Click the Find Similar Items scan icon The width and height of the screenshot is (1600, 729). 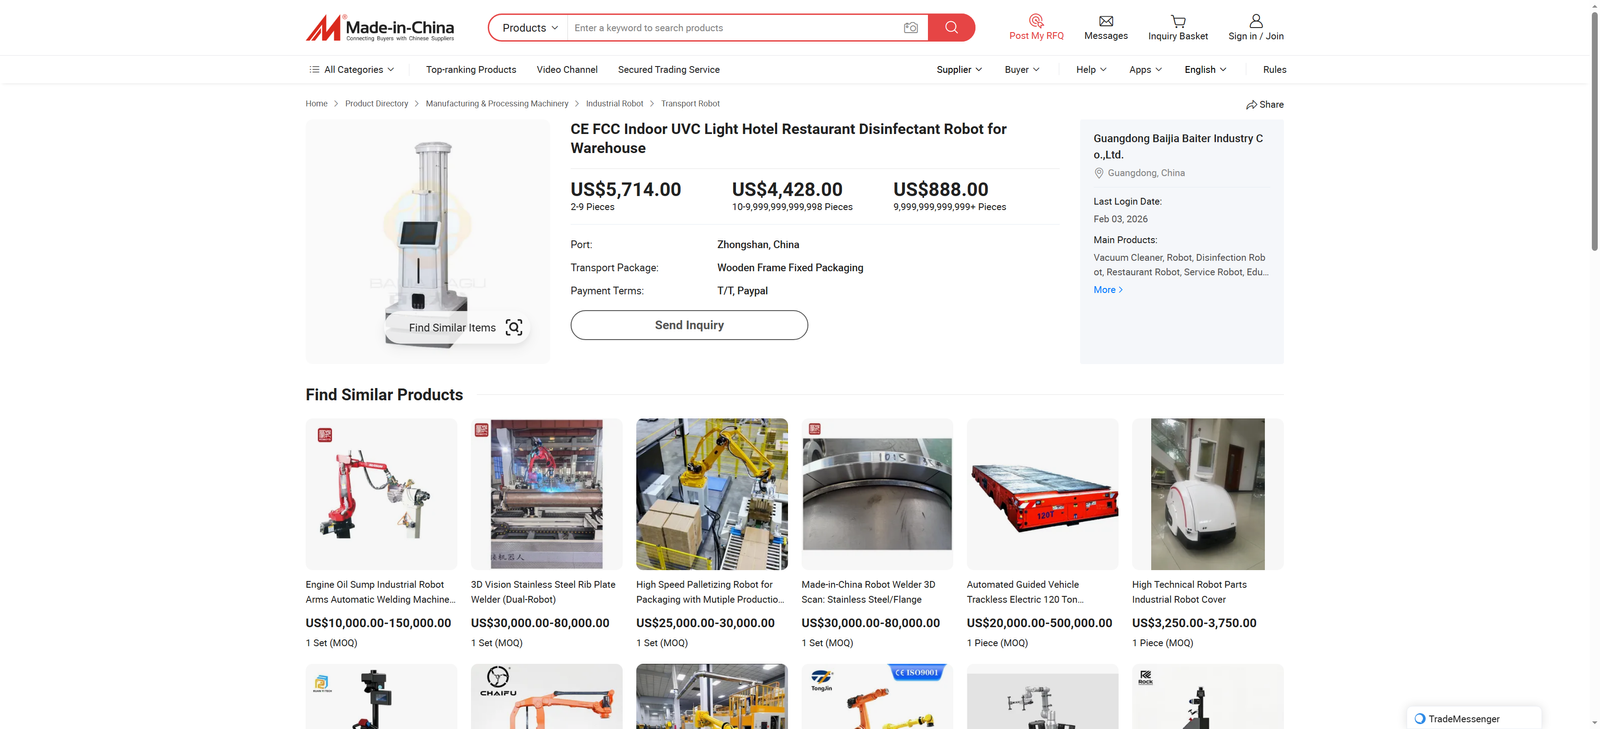(514, 328)
